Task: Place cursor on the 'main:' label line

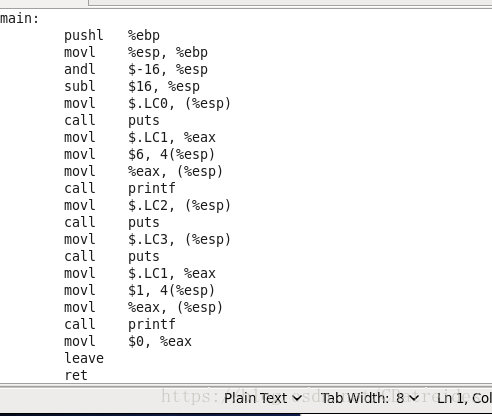Action: click(x=20, y=18)
